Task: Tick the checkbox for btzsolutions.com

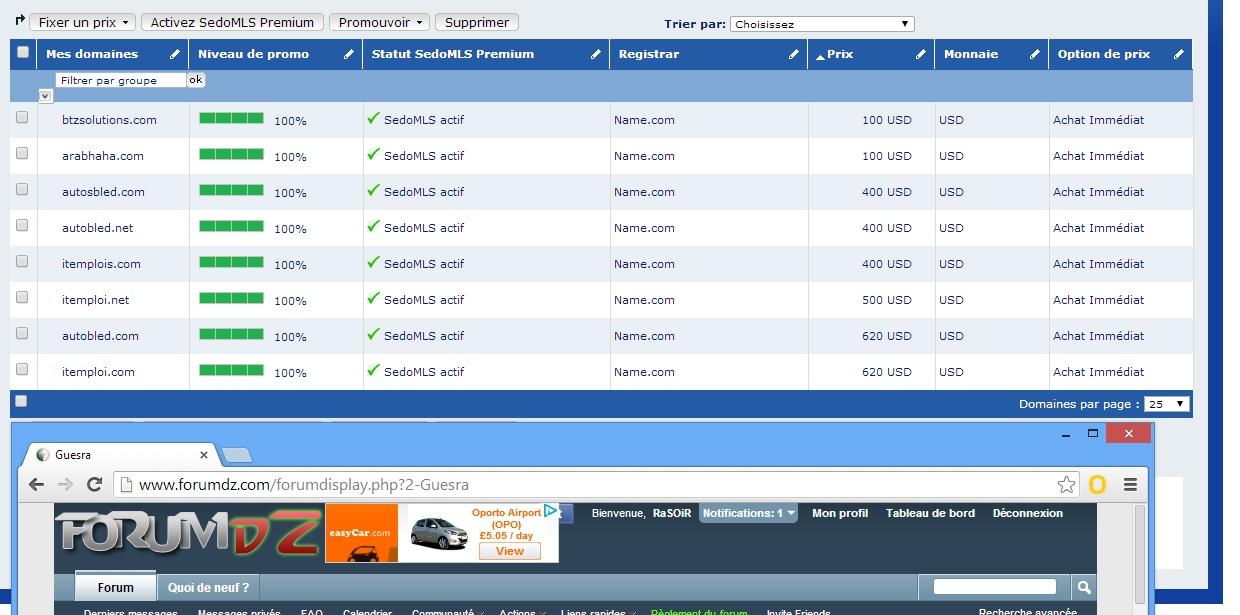Action: pyautogui.click(x=22, y=118)
